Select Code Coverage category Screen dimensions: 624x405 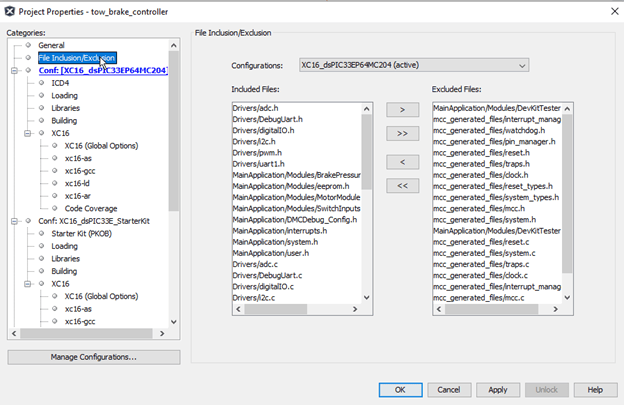91,208
